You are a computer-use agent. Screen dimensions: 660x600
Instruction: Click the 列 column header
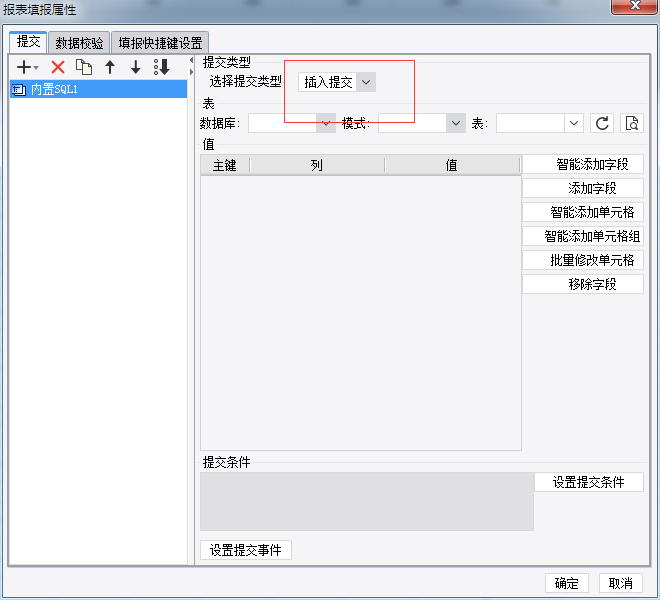pos(317,165)
